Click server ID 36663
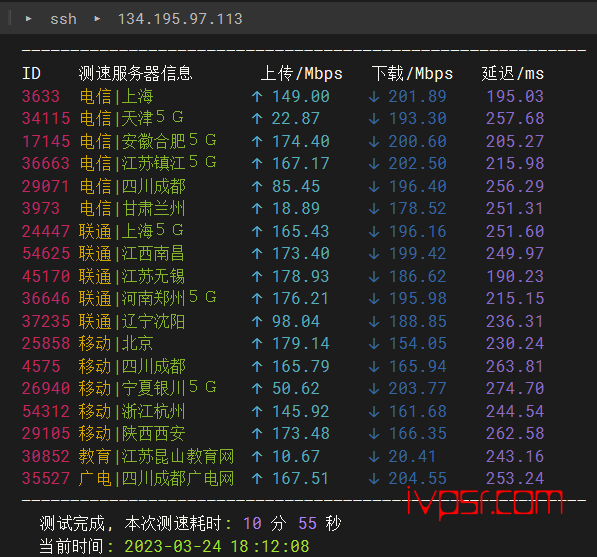597x557 pixels. point(46,163)
